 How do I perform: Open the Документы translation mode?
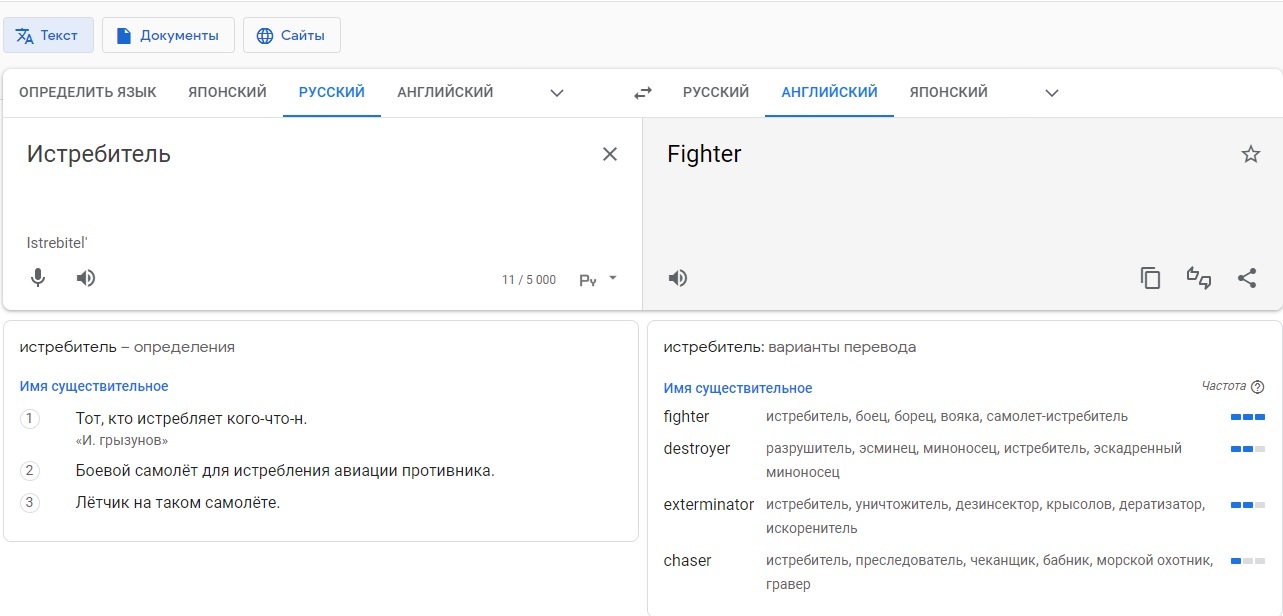click(168, 35)
